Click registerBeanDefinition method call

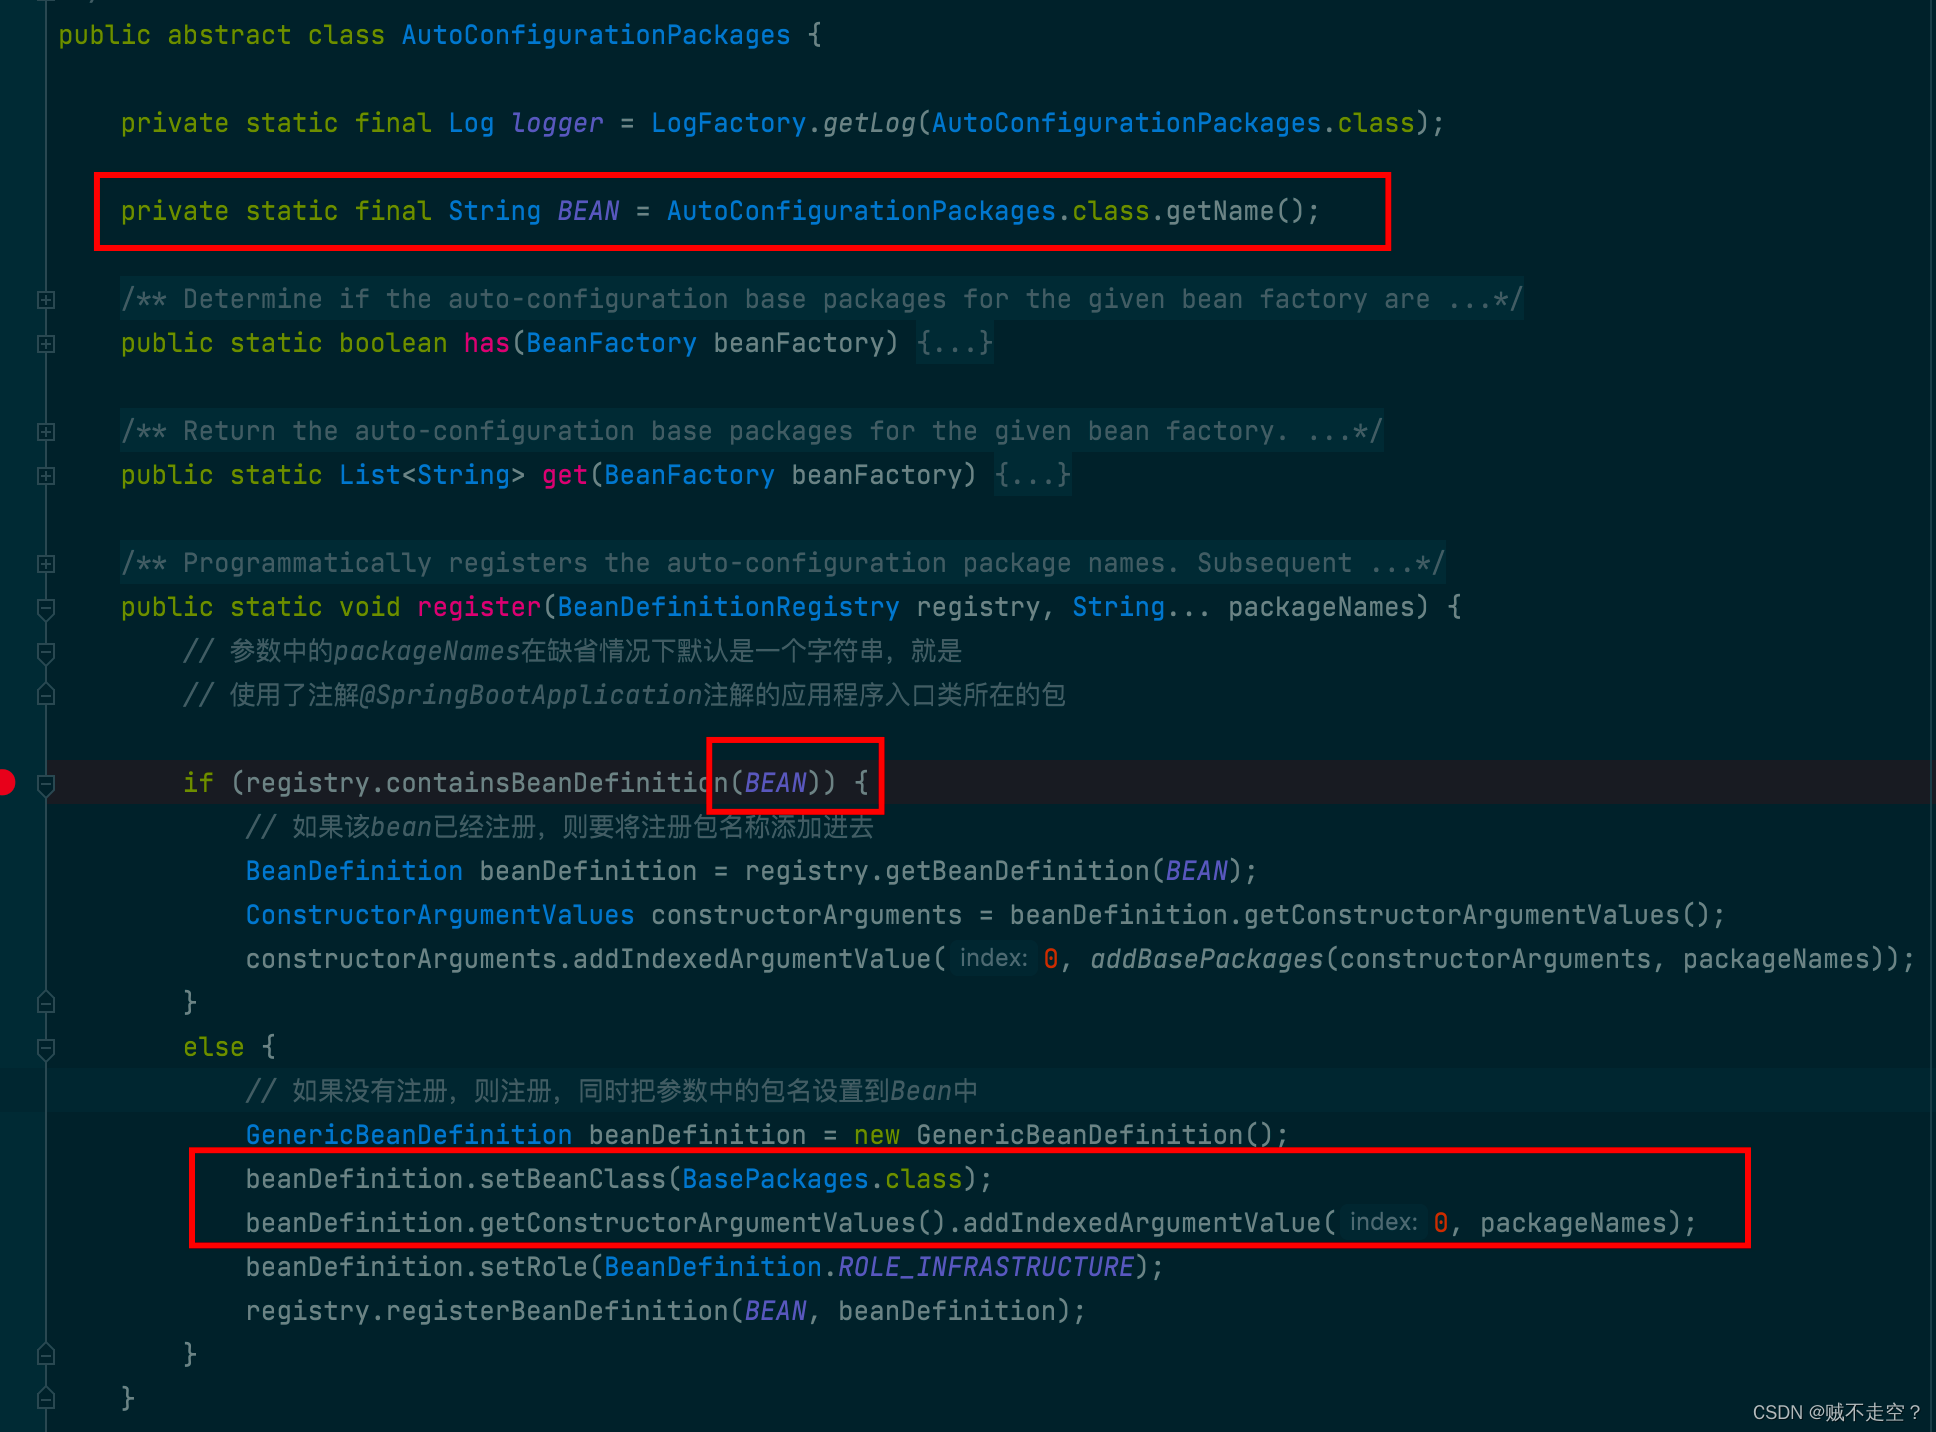pos(557,1311)
